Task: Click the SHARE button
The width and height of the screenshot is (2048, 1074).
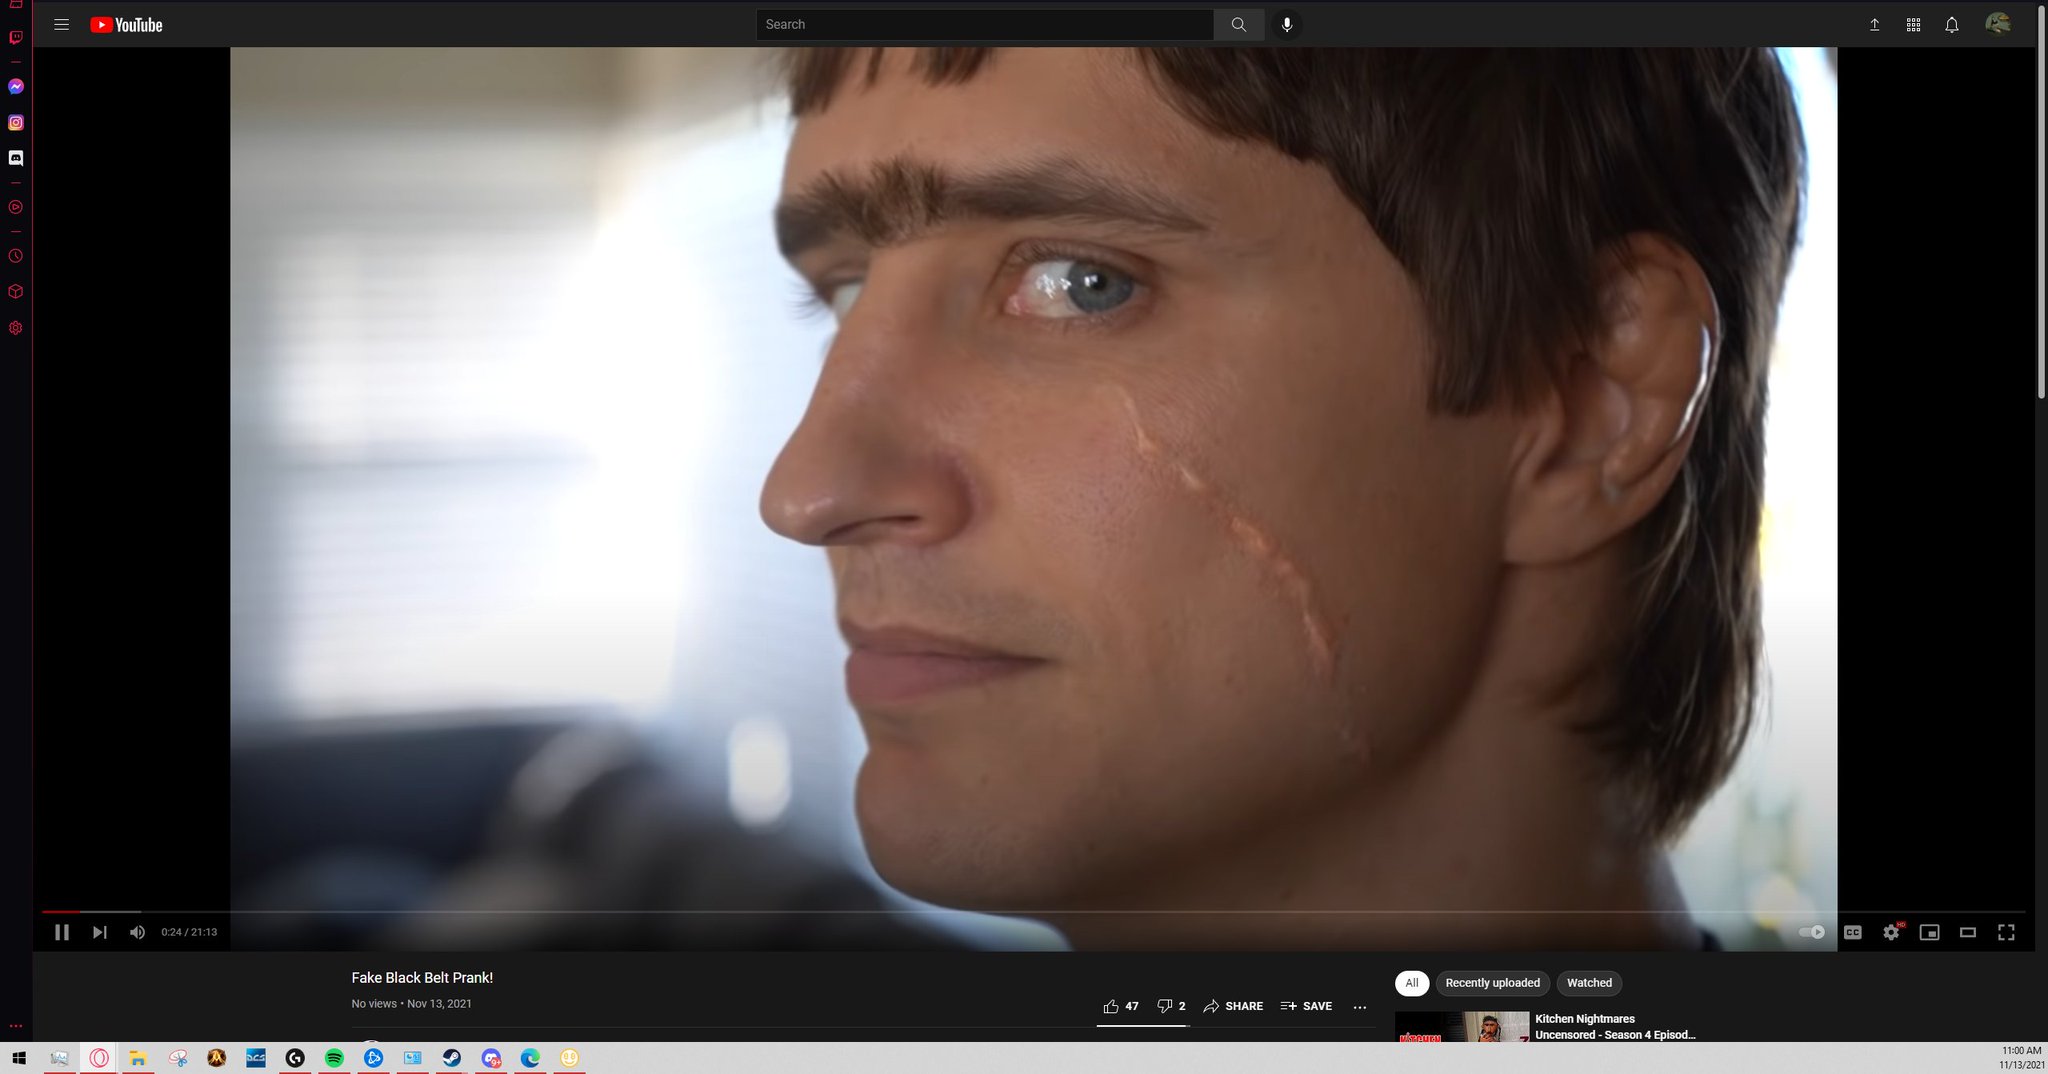Action: pos(1233,1006)
